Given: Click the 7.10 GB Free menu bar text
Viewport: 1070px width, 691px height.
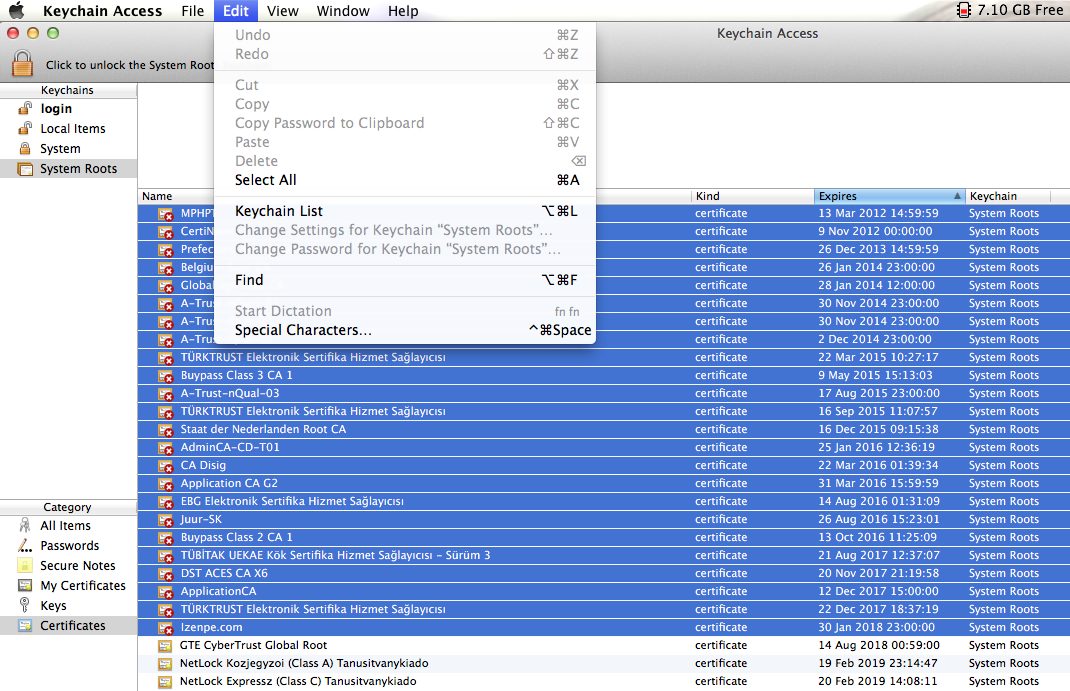Looking at the screenshot, I should coord(1020,10).
